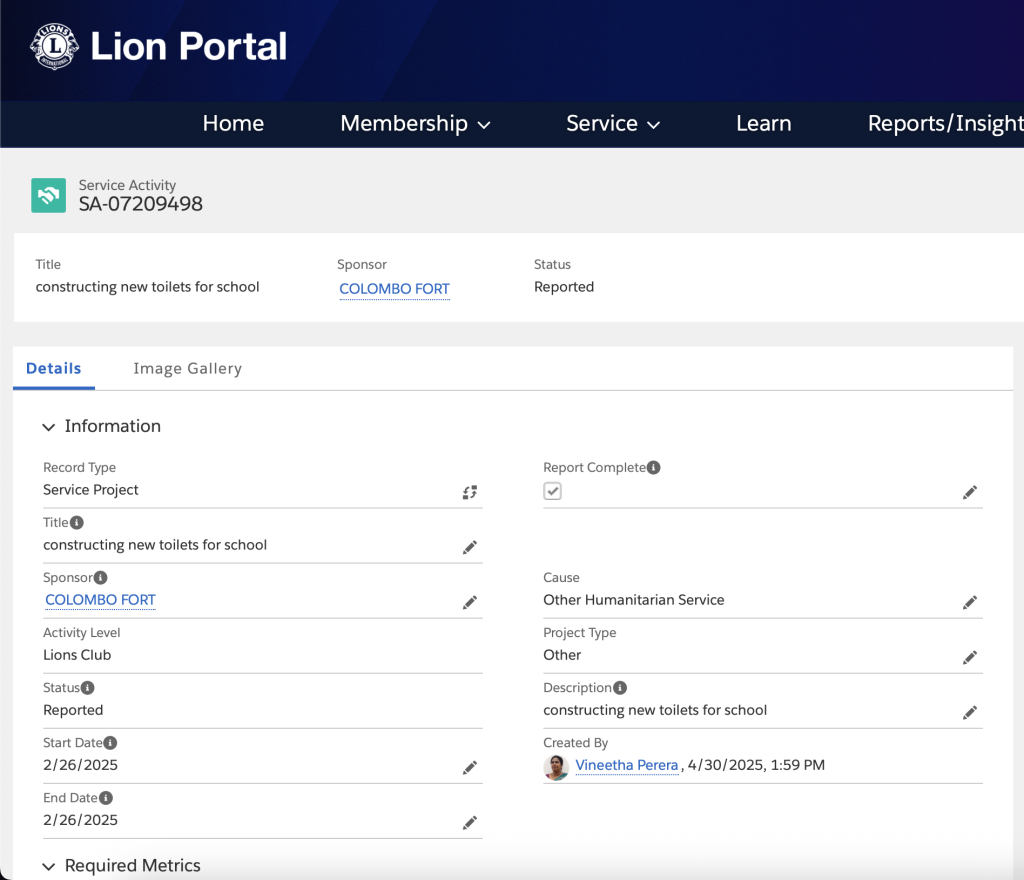Click the Lions Club activity level value

click(x=77, y=655)
